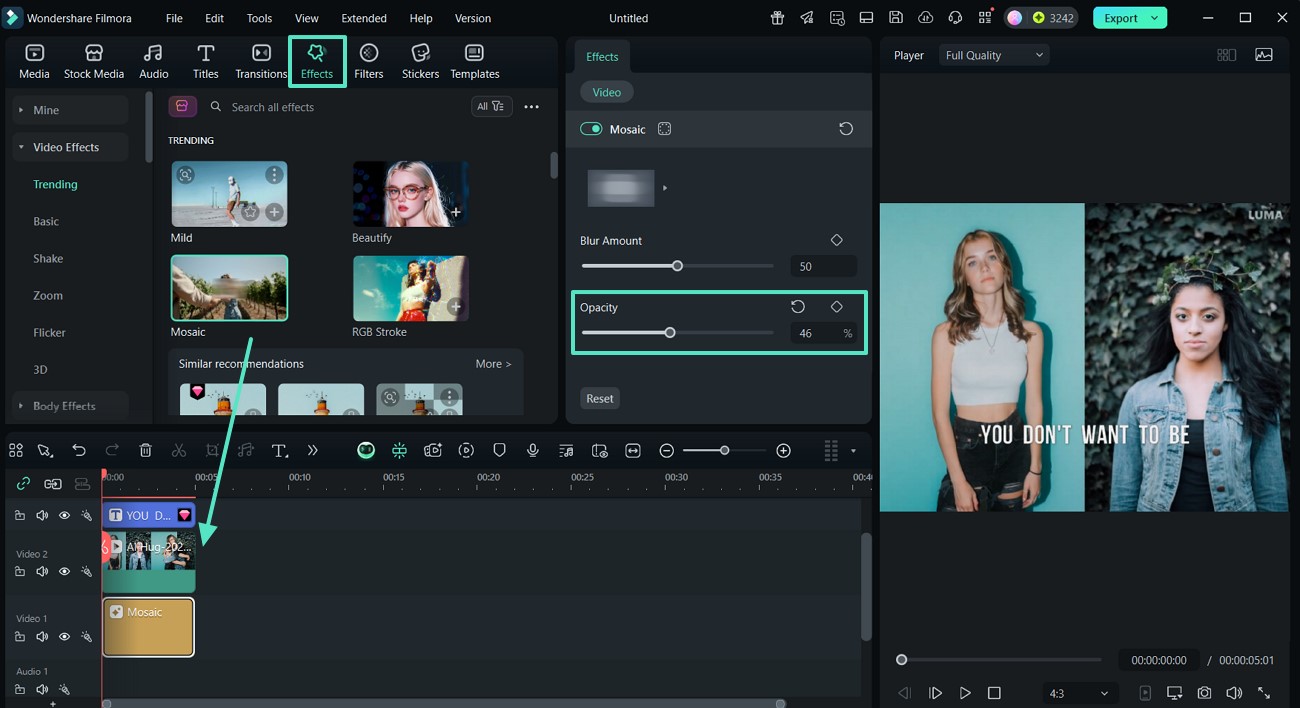The image size is (1300, 708).
Task: Lock the Video 1 track
Action: point(20,637)
